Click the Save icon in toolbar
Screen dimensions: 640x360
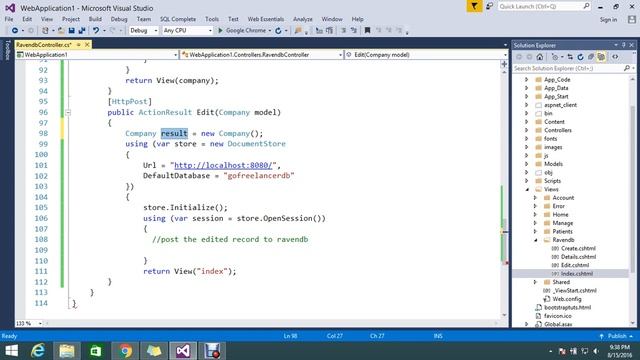click(71, 31)
